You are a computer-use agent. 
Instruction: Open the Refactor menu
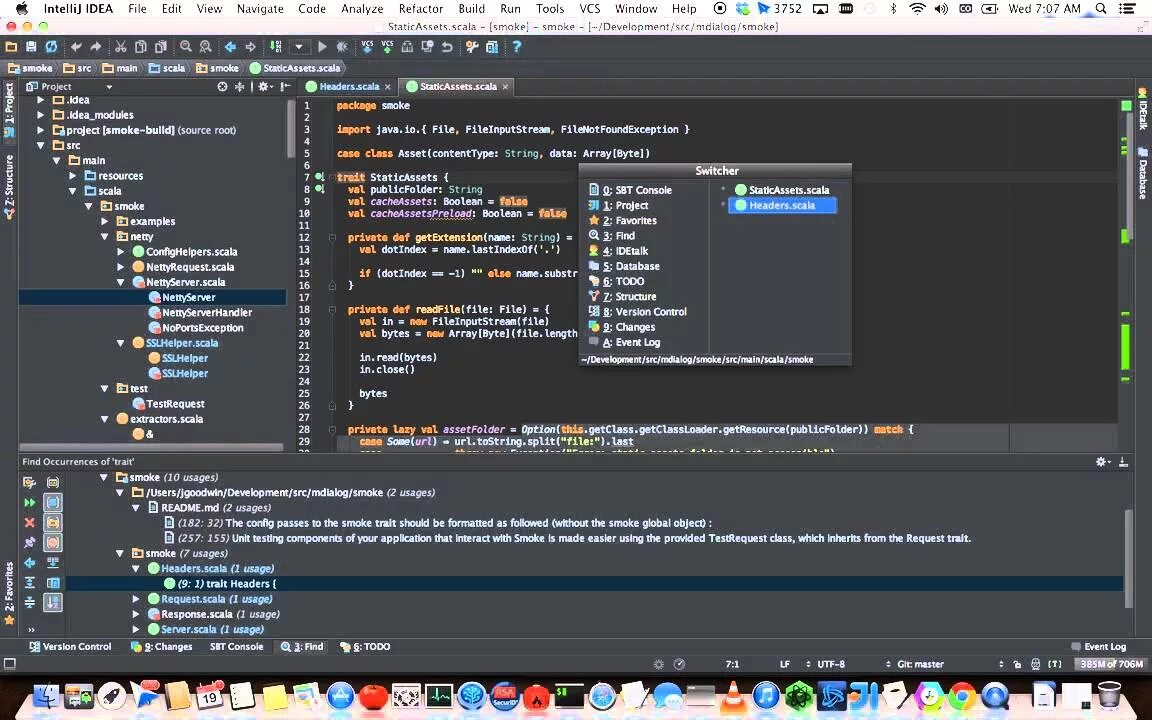[420, 9]
